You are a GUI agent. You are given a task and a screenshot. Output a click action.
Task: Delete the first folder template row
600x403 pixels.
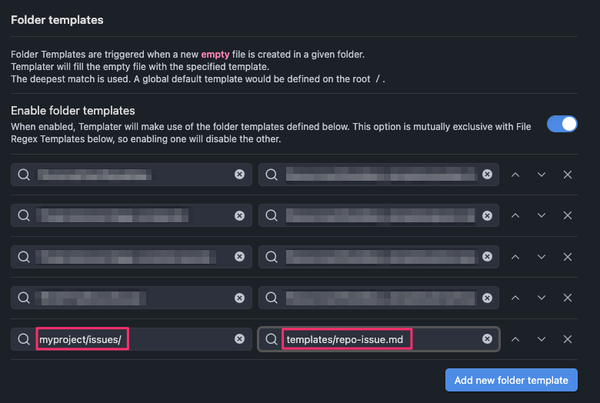(x=567, y=175)
